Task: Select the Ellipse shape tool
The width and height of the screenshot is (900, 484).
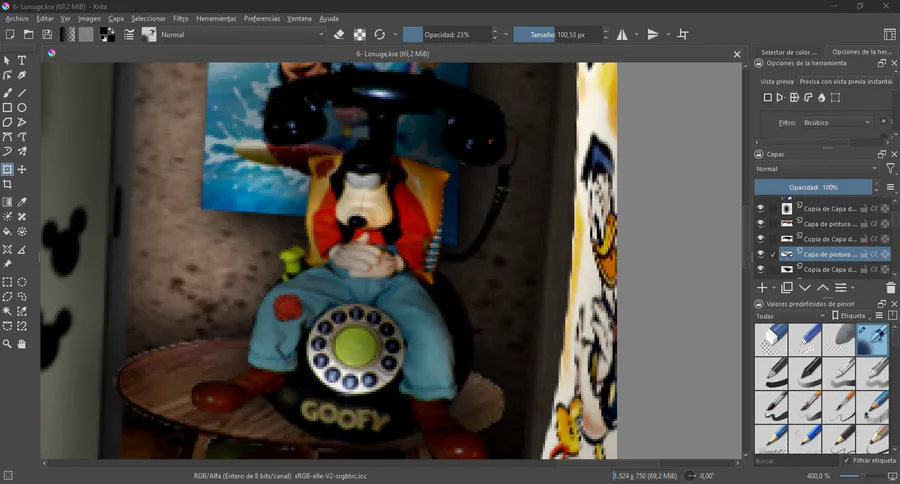Action: (22, 107)
